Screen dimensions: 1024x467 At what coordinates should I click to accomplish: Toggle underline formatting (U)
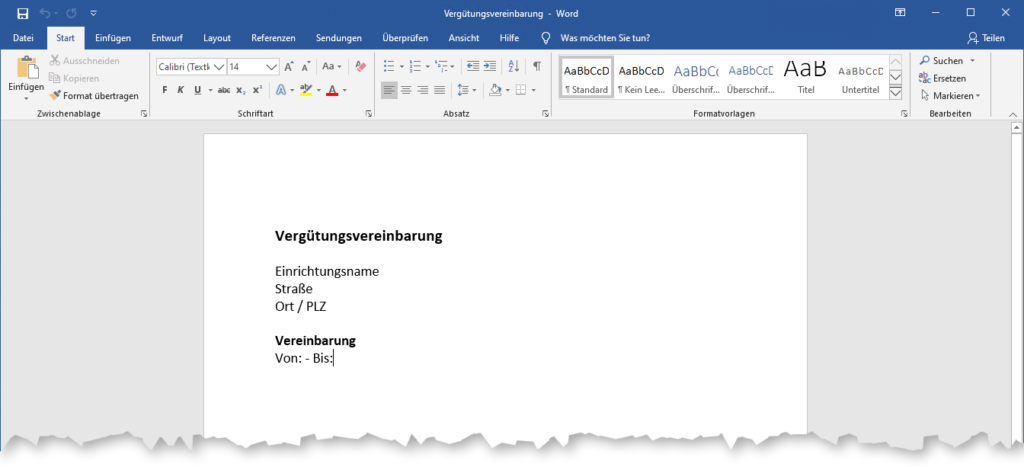pyautogui.click(x=197, y=90)
